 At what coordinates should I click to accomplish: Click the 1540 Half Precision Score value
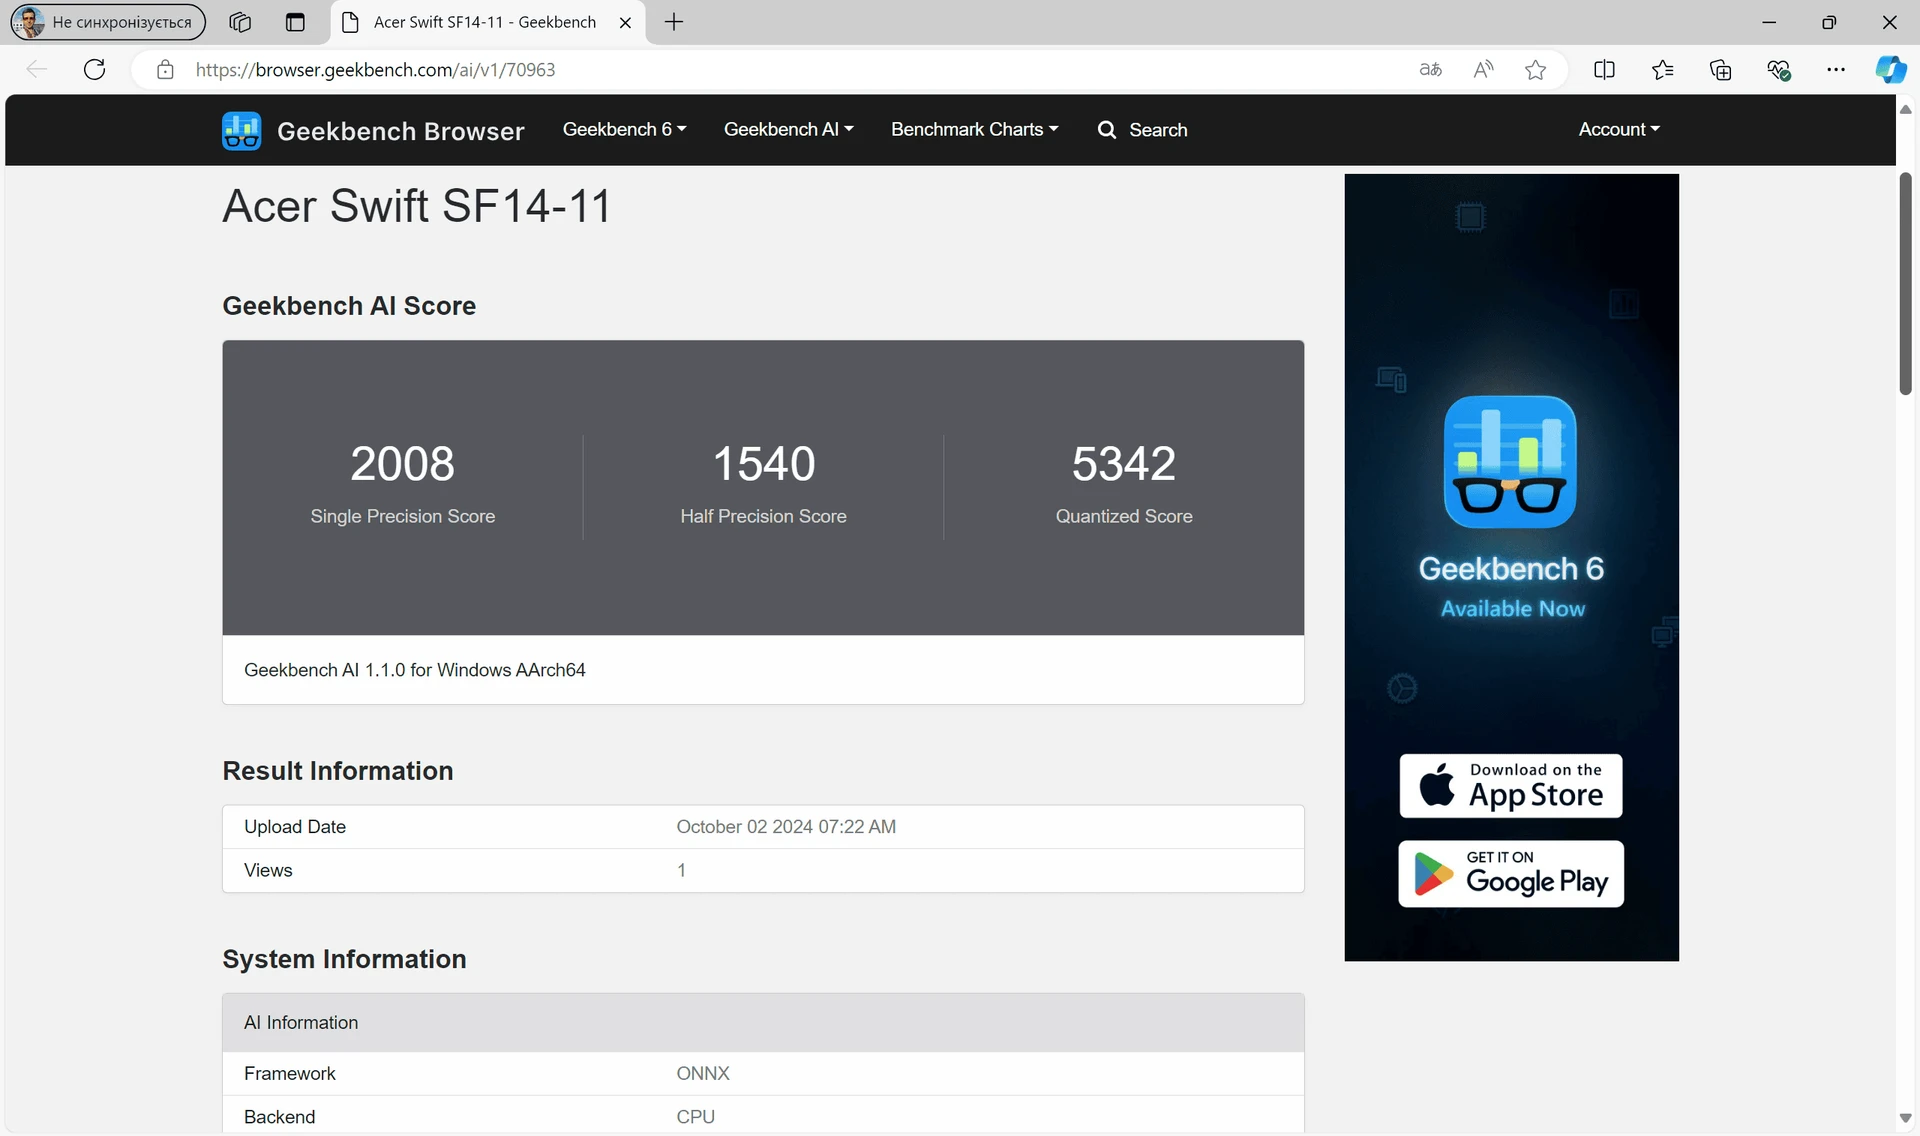[x=763, y=463]
